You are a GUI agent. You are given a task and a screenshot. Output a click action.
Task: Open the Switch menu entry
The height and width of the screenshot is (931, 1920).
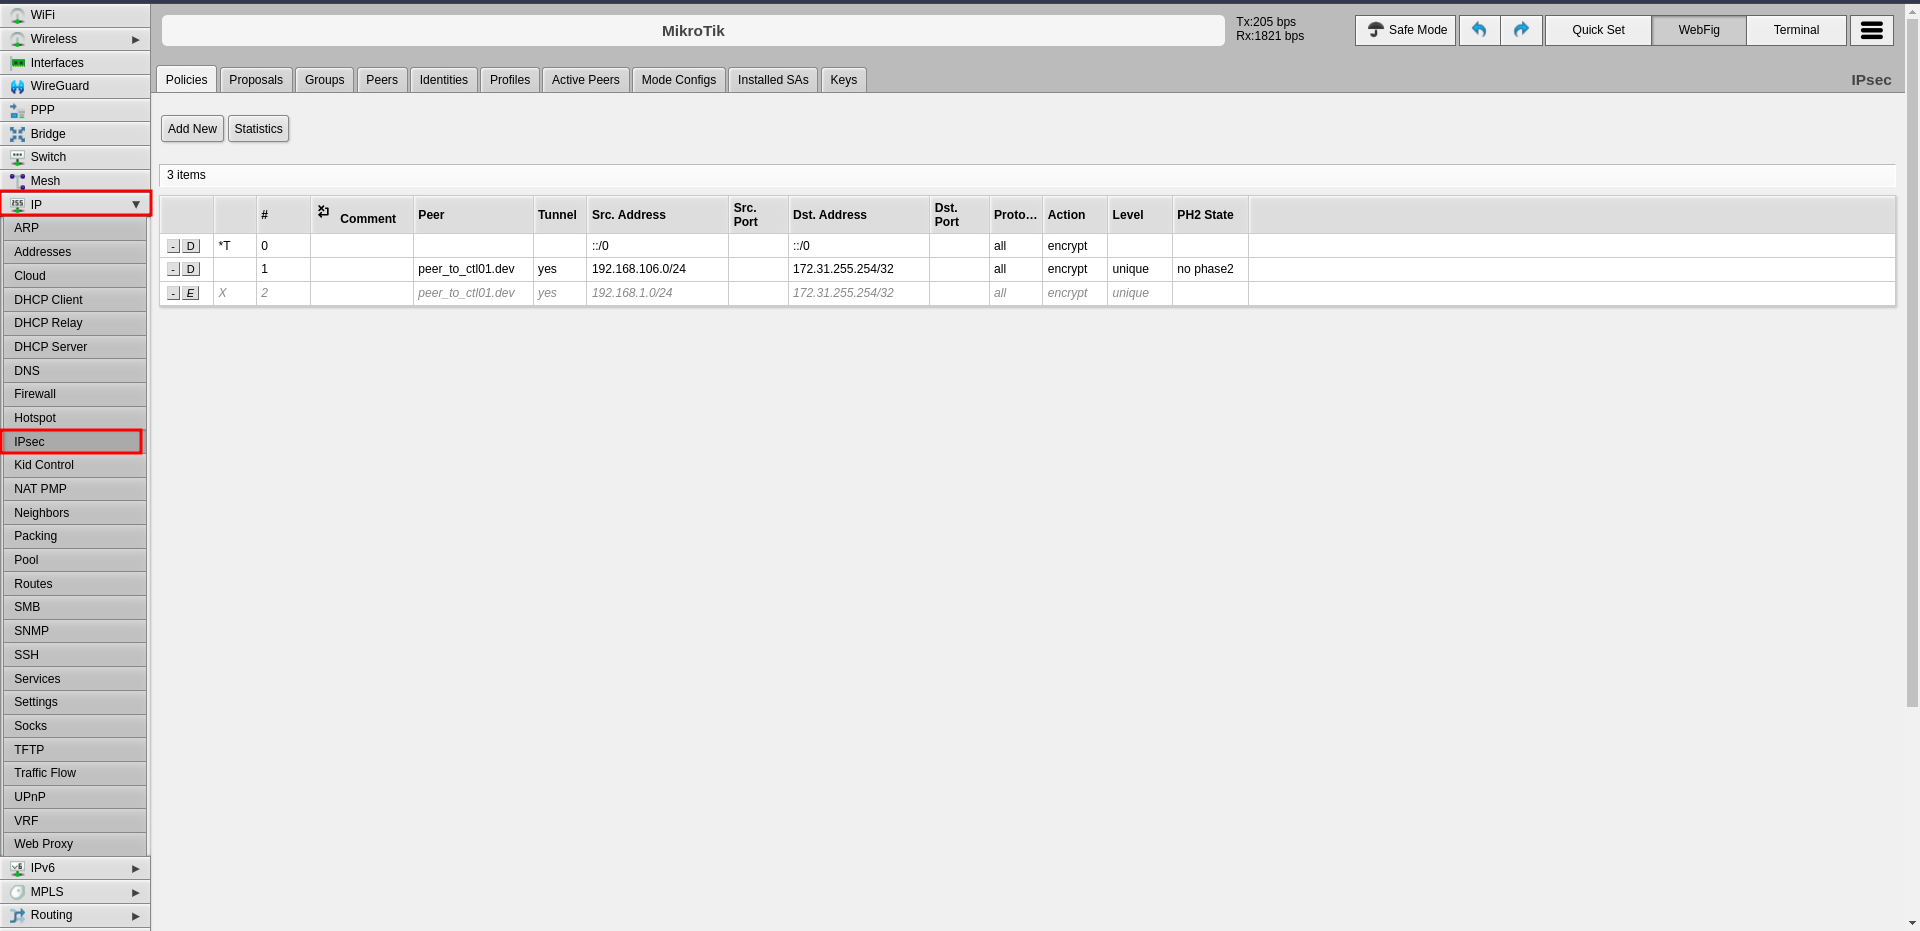click(48, 157)
